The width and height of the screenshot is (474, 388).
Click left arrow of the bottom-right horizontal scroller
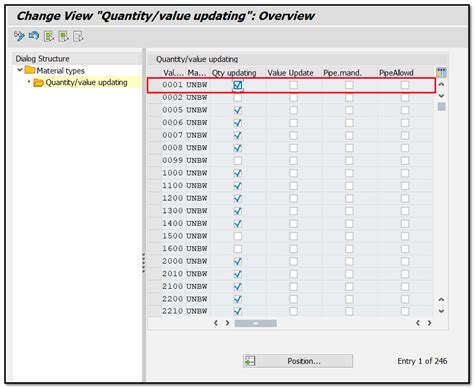[418, 323]
